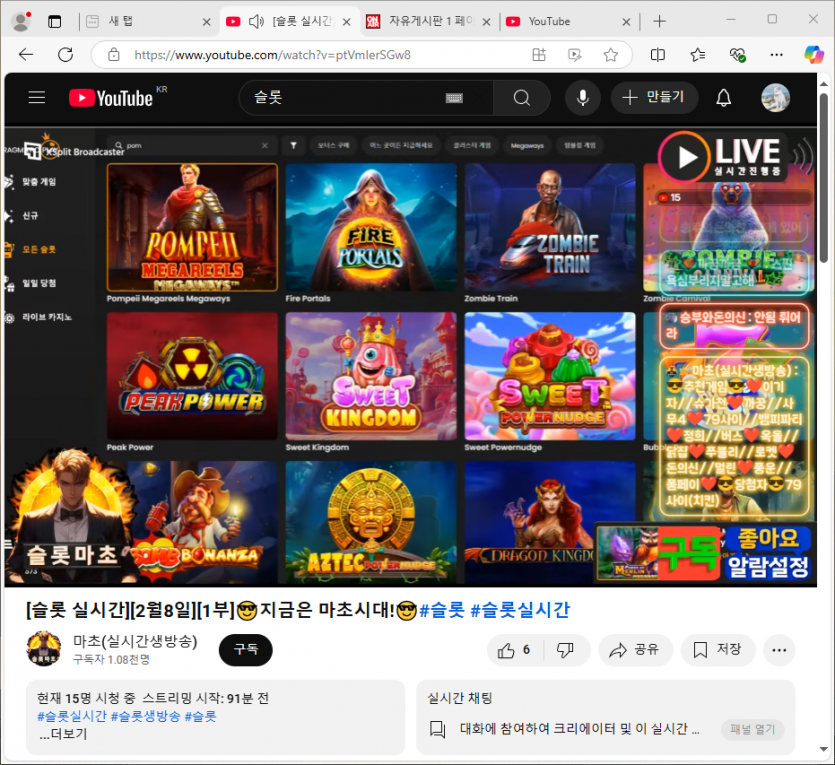Expand description with ...더보기
The height and width of the screenshot is (765, 835).
point(63,734)
